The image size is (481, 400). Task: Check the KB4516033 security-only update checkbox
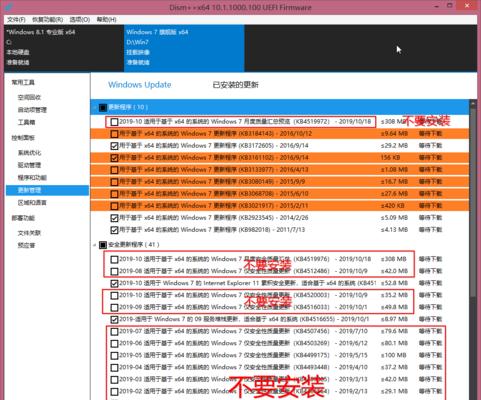[x=114, y=307]
